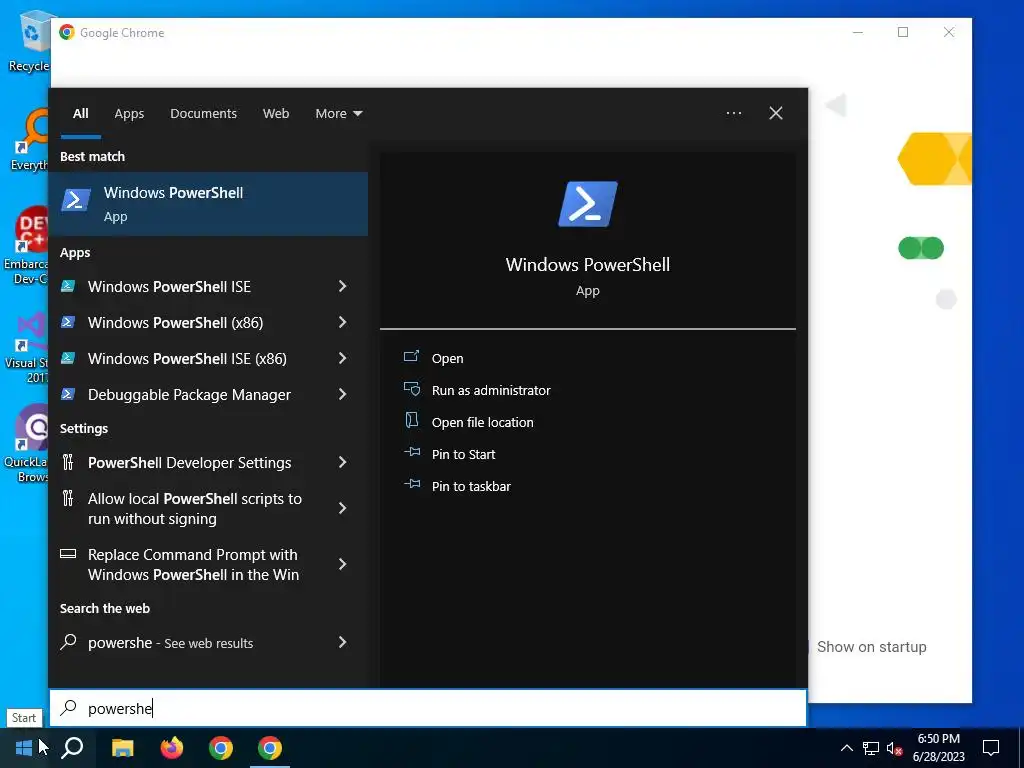Select 'powershe - See web results' row
This screenshot has height=768, width=1024.
(208, 642)
